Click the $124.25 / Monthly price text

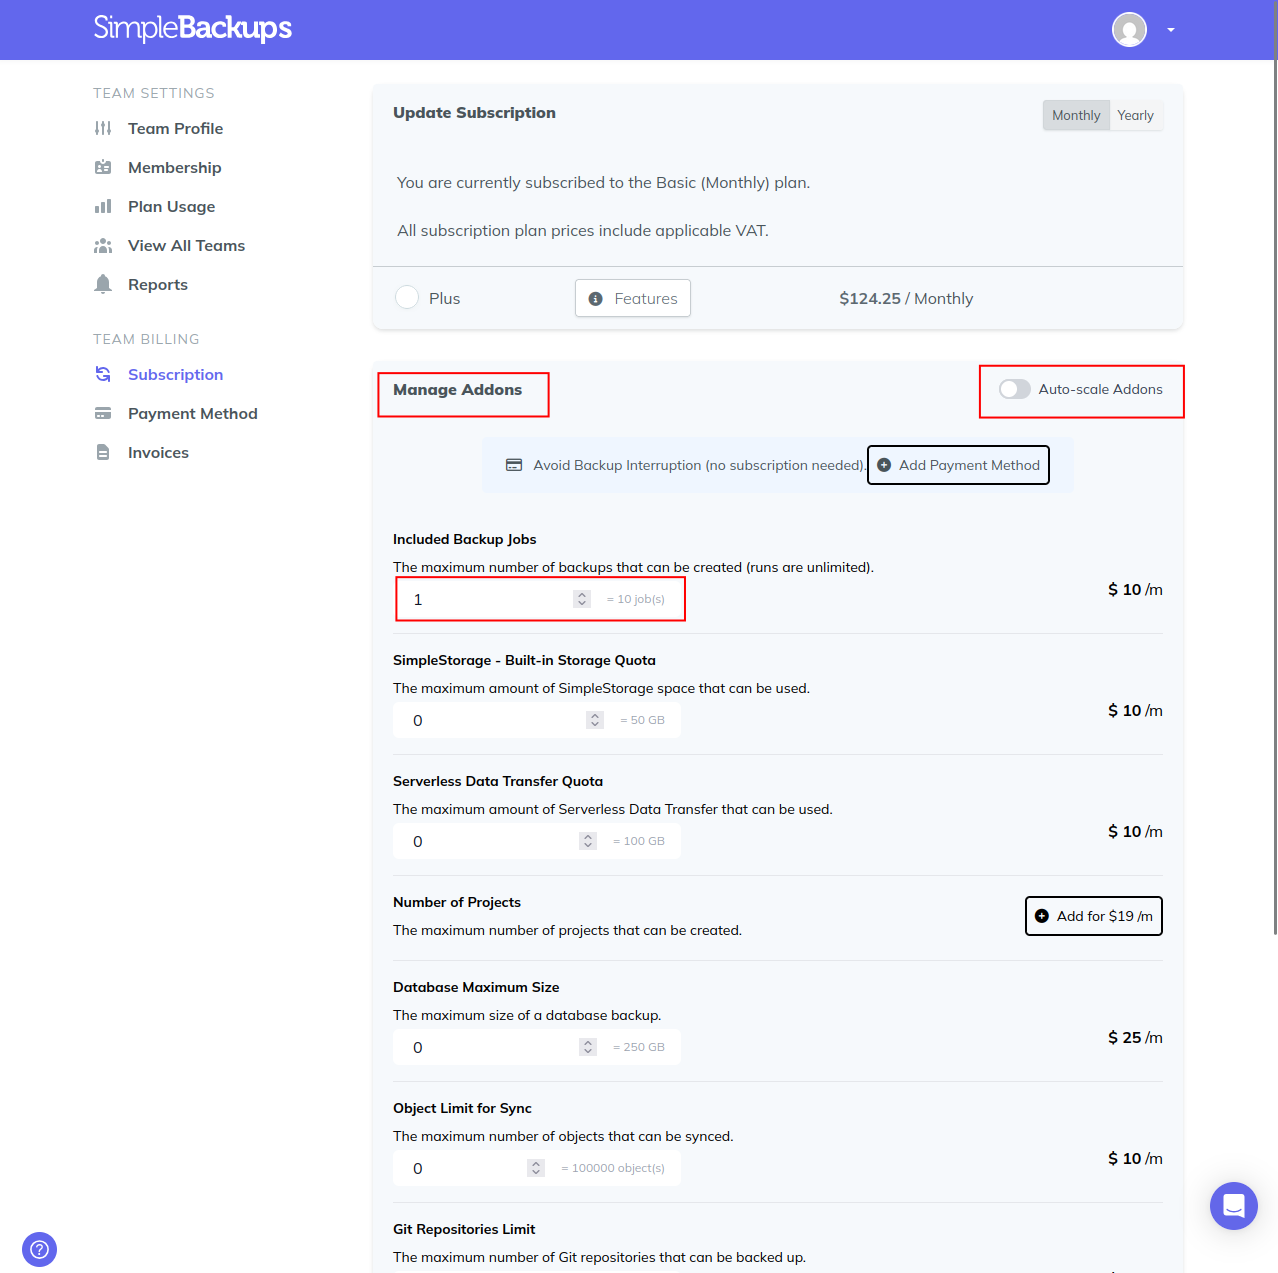906,298
